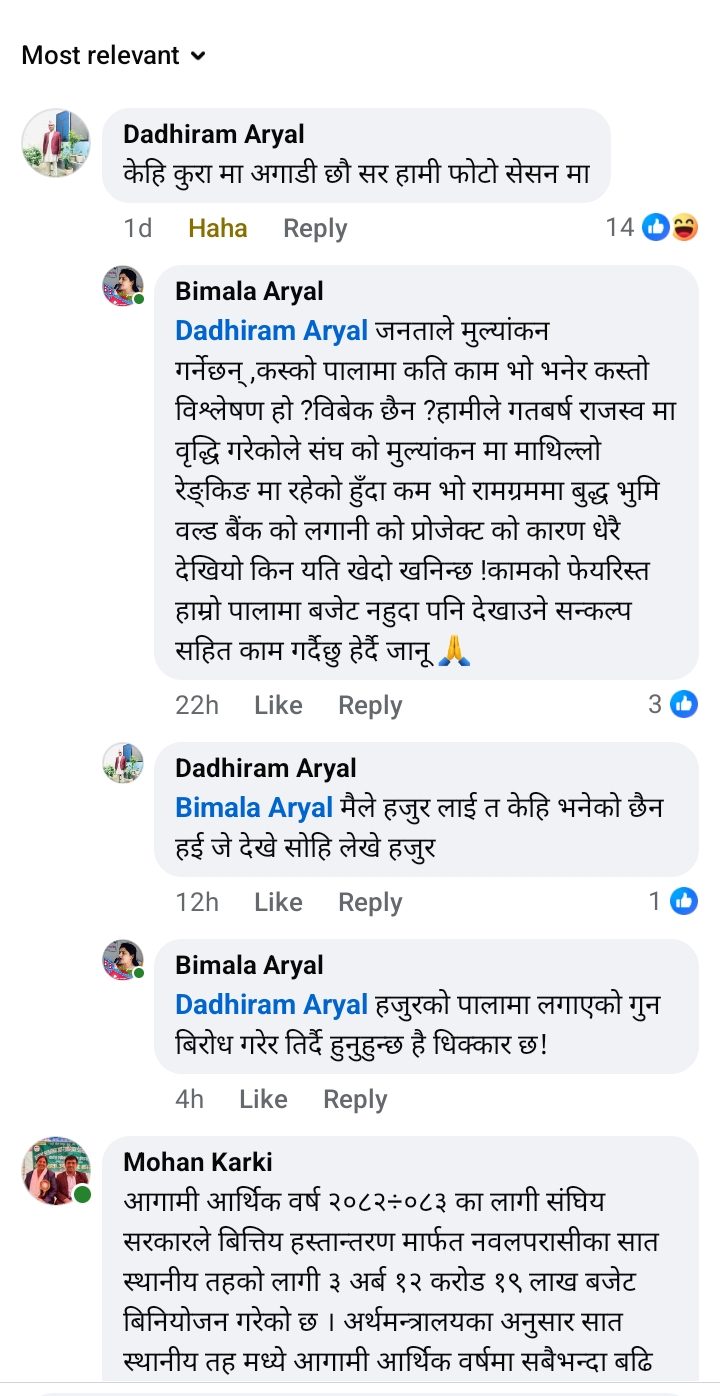Viewport: 720px width, 1396px height.
Task: Open the Most relevant sort dropdown
Action: [113, 55]
